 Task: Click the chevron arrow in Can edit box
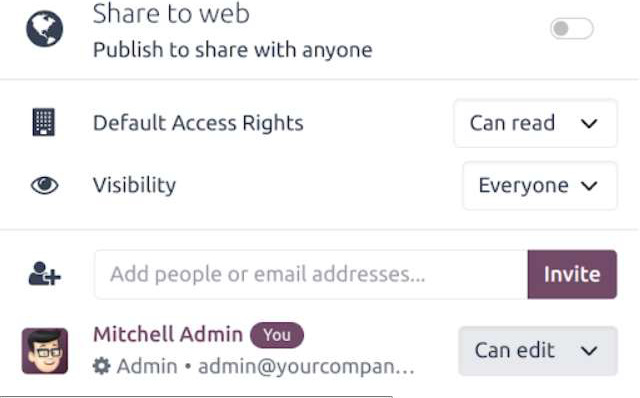589,351
